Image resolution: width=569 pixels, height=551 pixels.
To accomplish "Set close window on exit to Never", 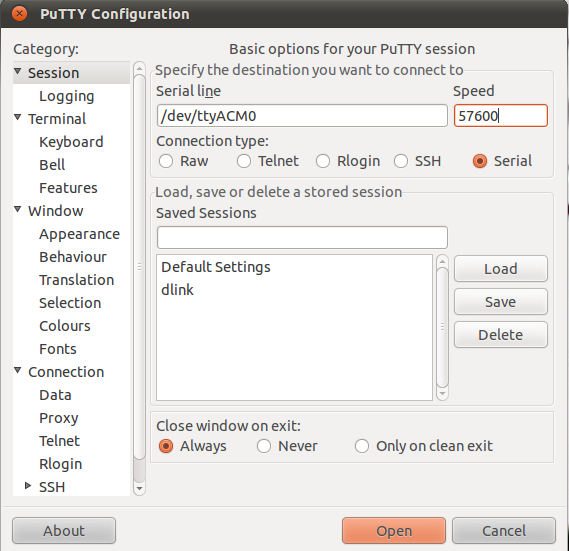I will [x=264, y=446].
